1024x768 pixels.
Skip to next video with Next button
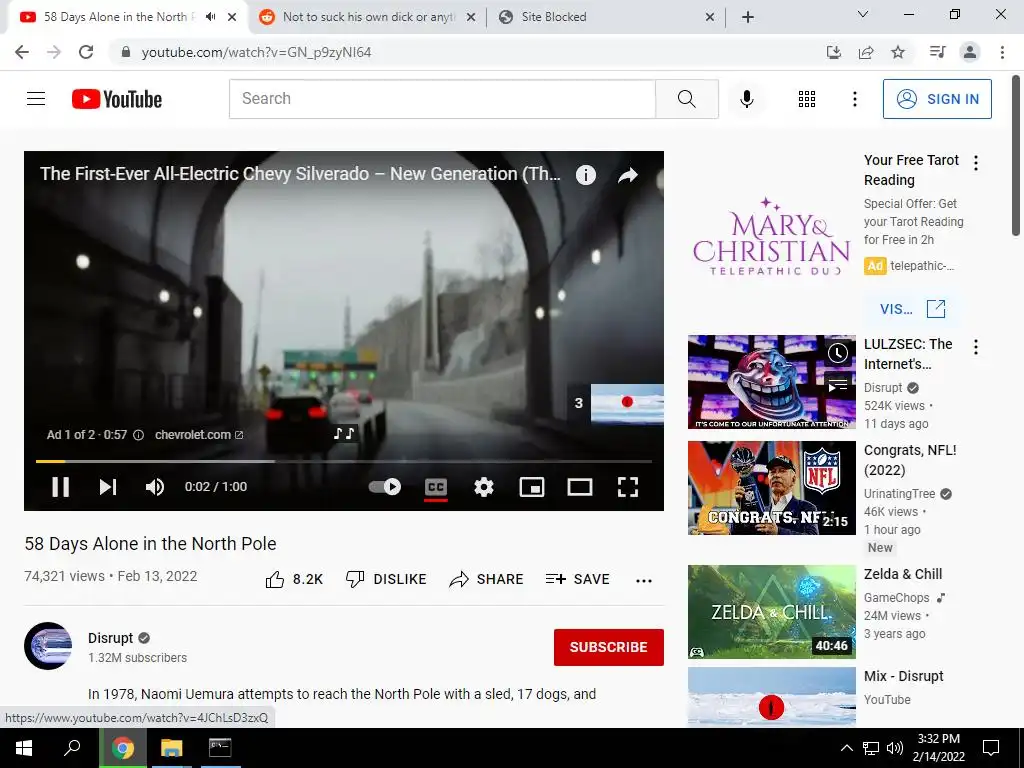pos(108,487)
